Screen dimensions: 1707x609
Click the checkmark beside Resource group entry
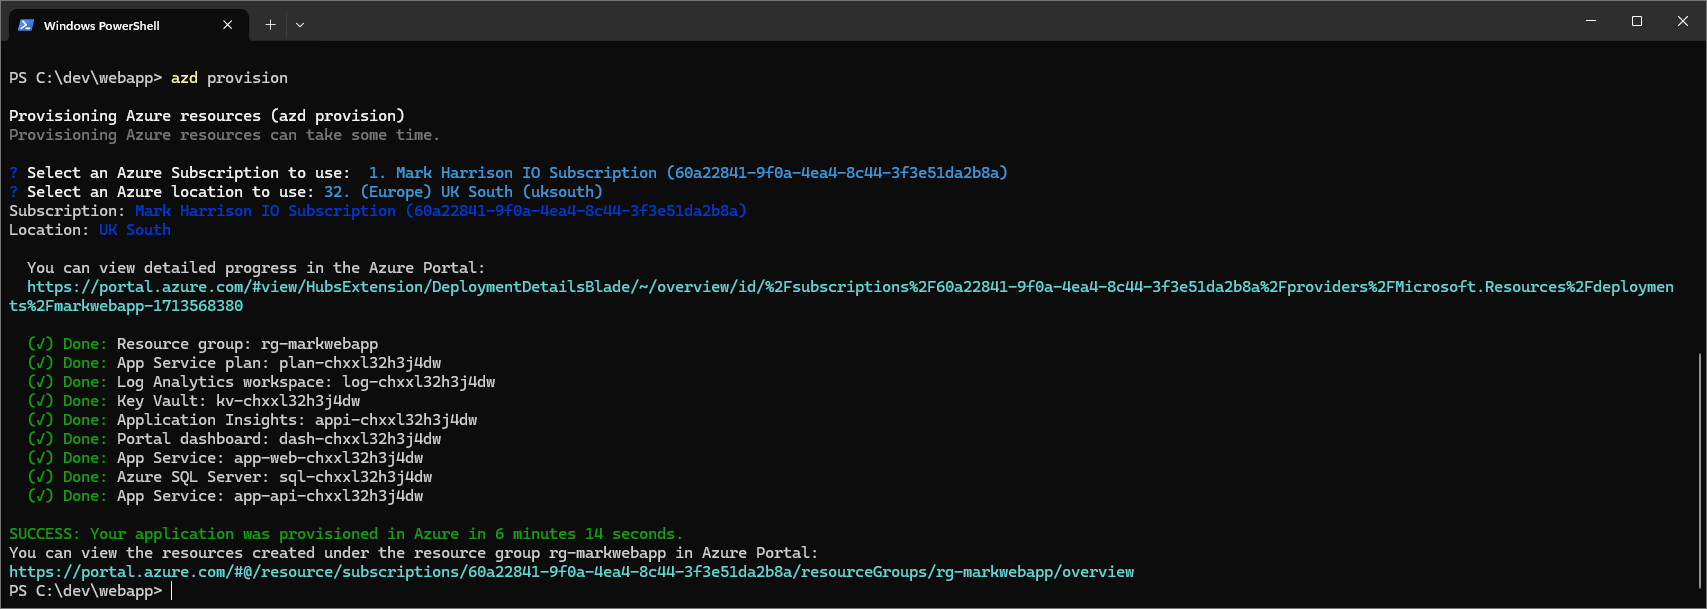40,344
